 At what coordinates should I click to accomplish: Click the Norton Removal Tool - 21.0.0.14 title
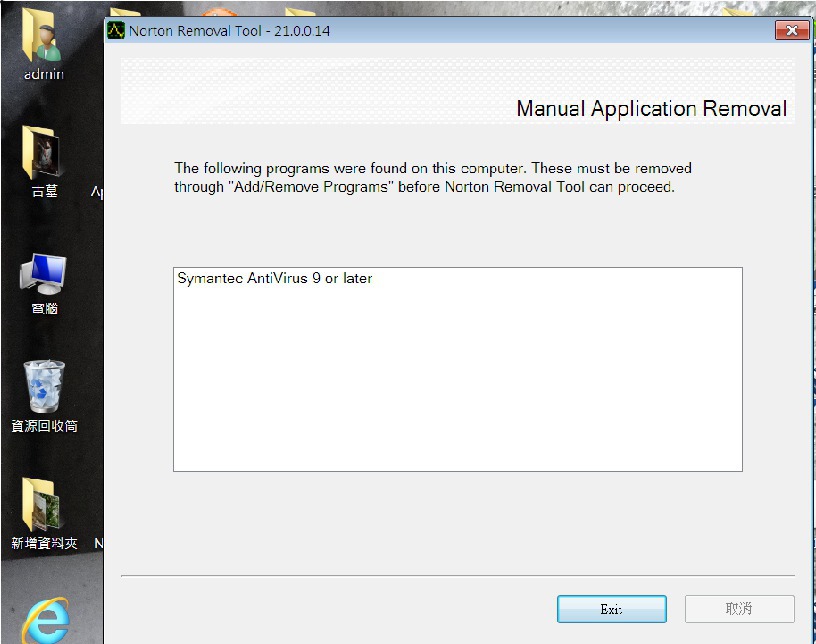(230, 31)
